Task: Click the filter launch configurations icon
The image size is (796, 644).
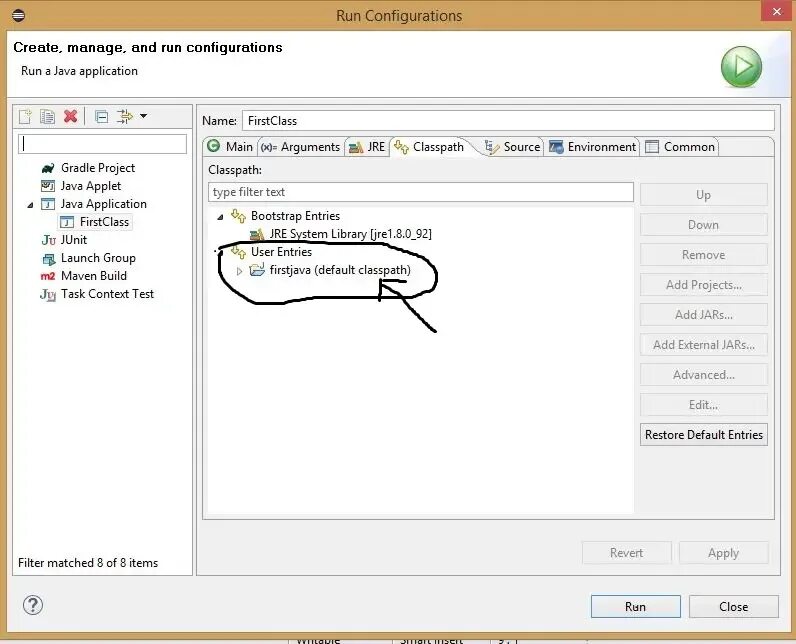Action: (x=124, y=116)
